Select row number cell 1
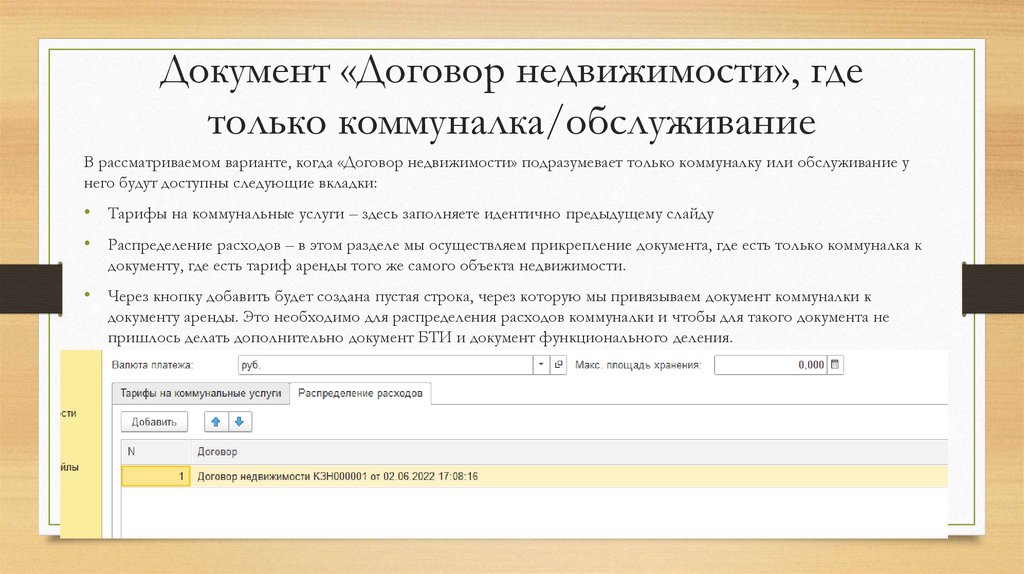The height and width of the screenshot is (574, 1024). pyautogui.click(x=155, y=476)
